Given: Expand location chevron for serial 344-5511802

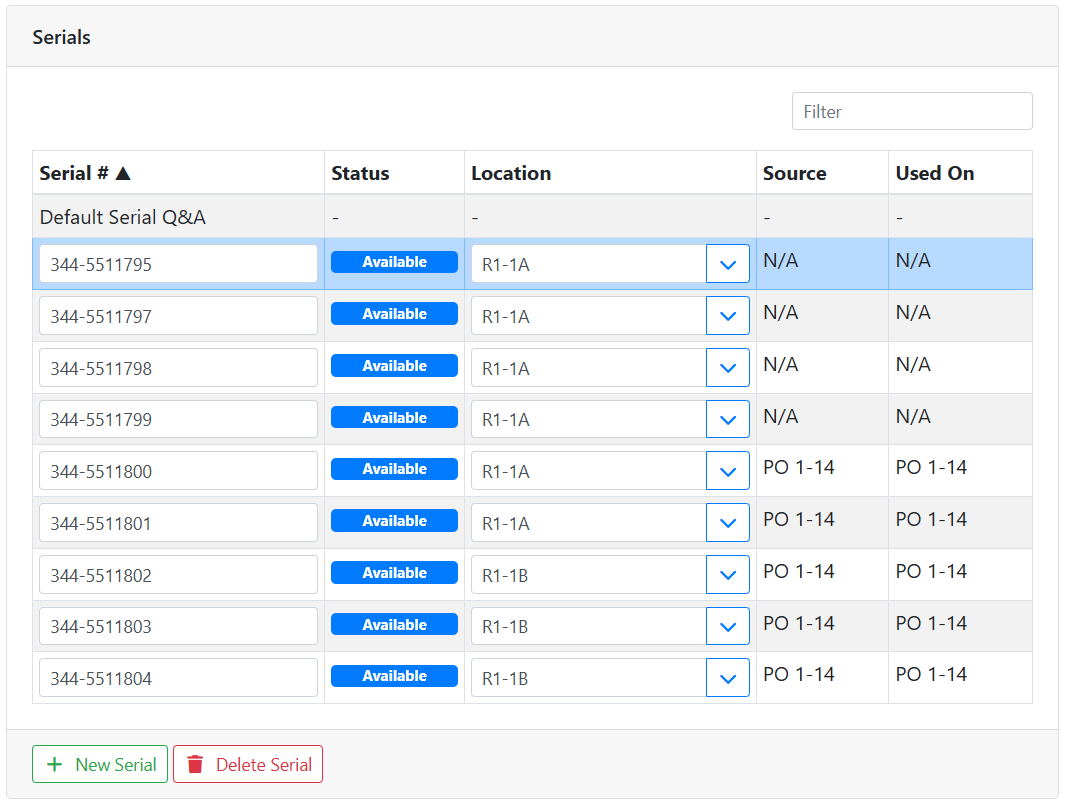Looking at the screenshot, I should click(727, 575).
